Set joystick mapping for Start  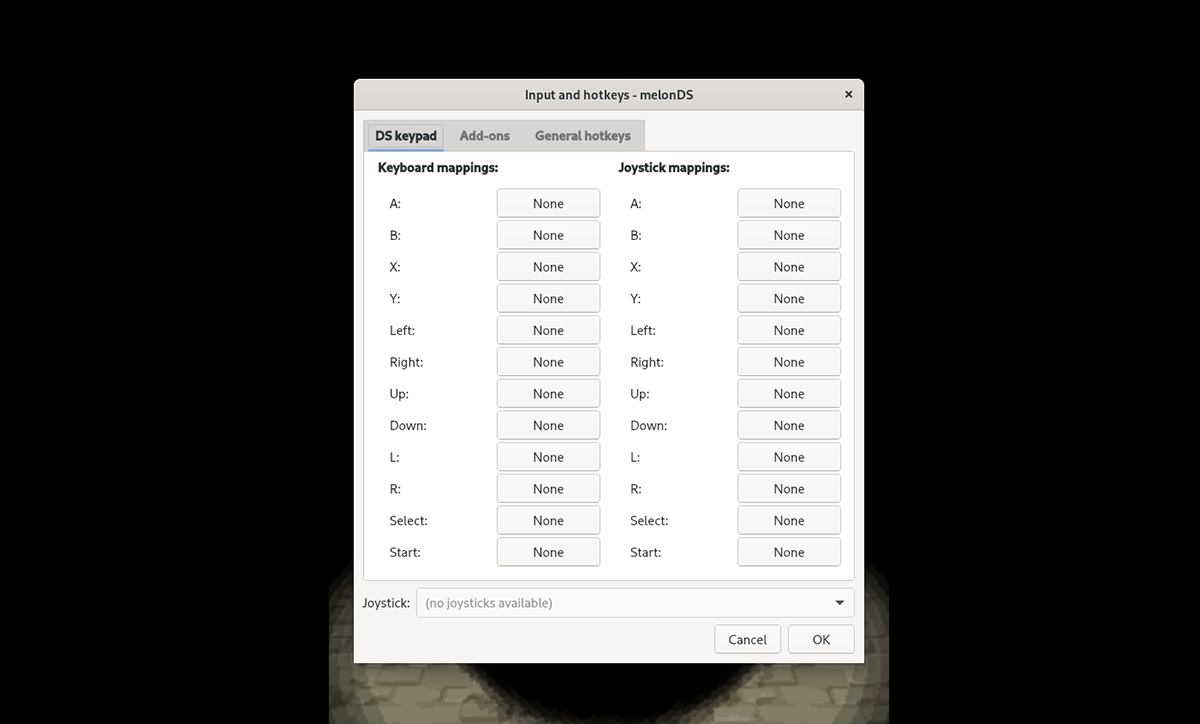789,552
